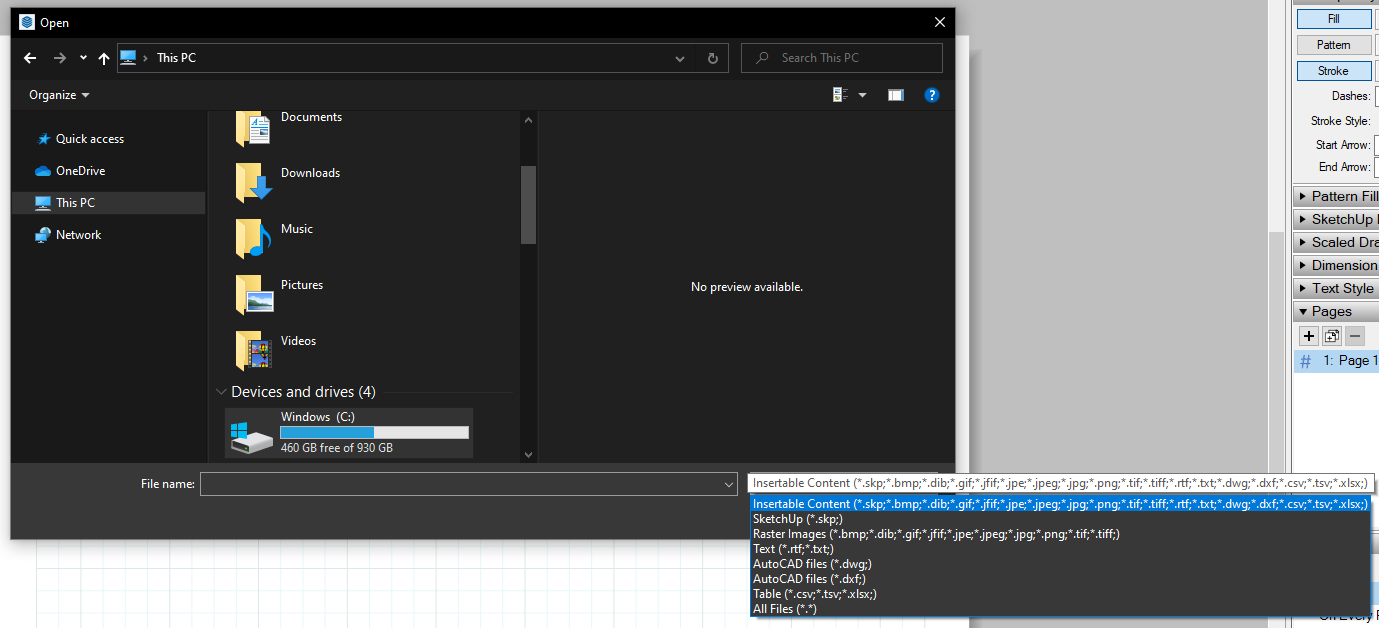Screen dimensions: 1379x628
Task: Toggle the Stroke option
Action: click(1334, 70)
